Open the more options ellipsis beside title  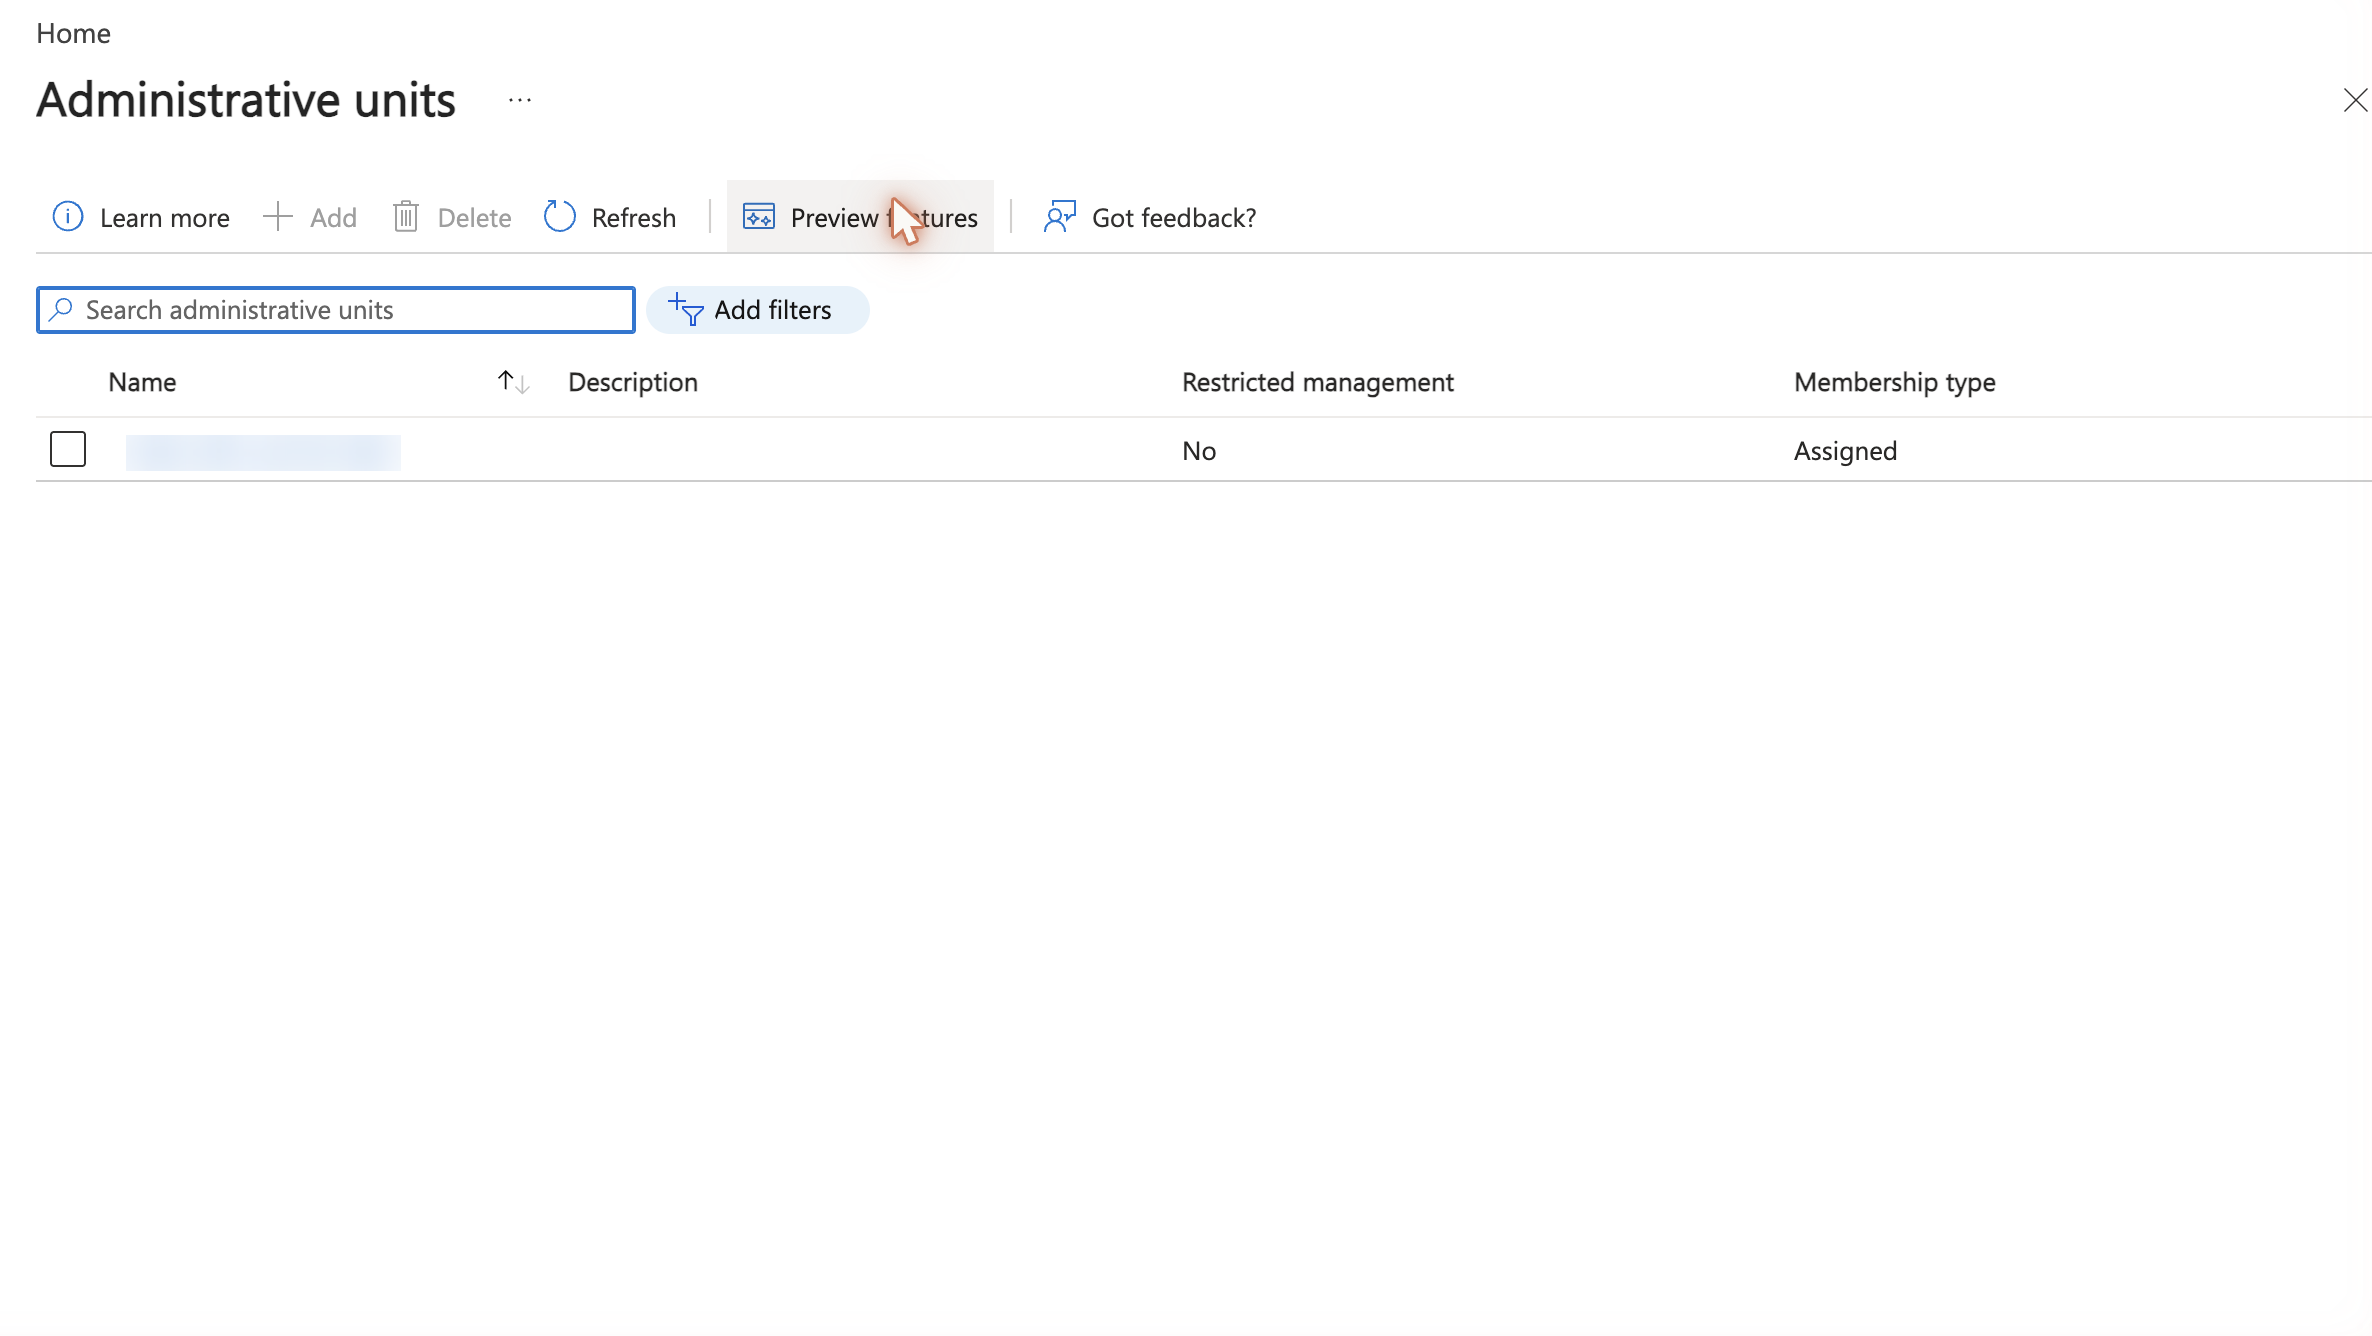coord(520,100)
